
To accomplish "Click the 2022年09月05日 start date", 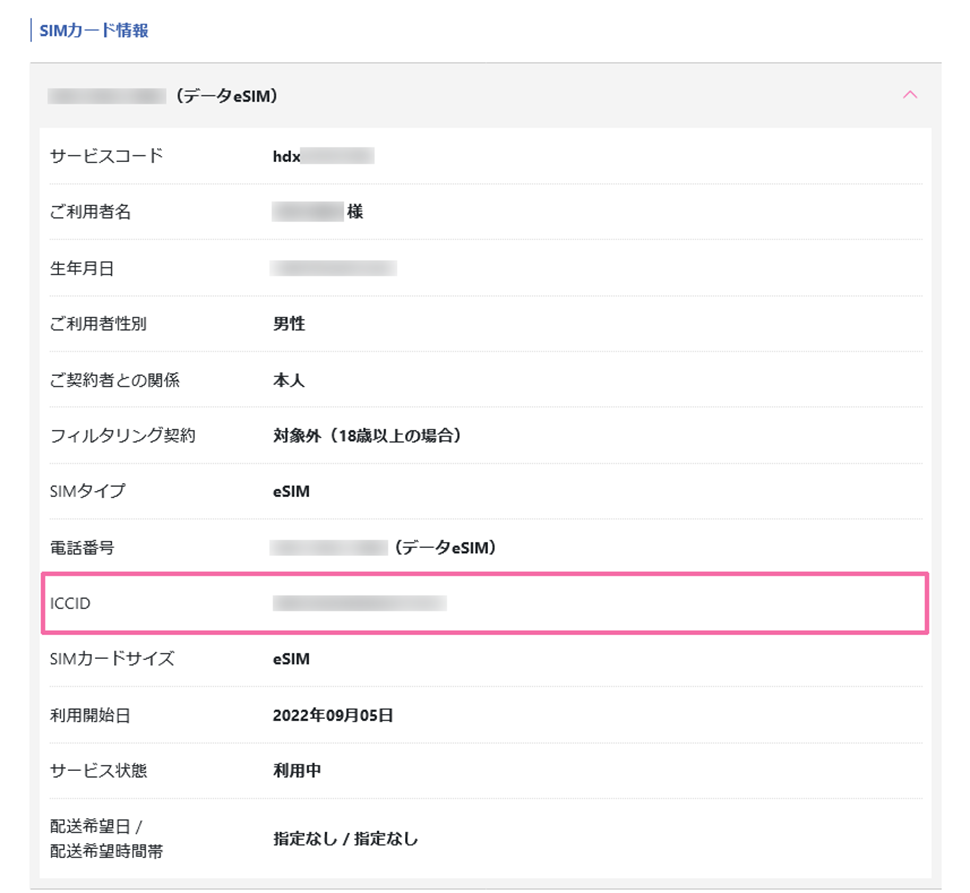I will 332,715.
